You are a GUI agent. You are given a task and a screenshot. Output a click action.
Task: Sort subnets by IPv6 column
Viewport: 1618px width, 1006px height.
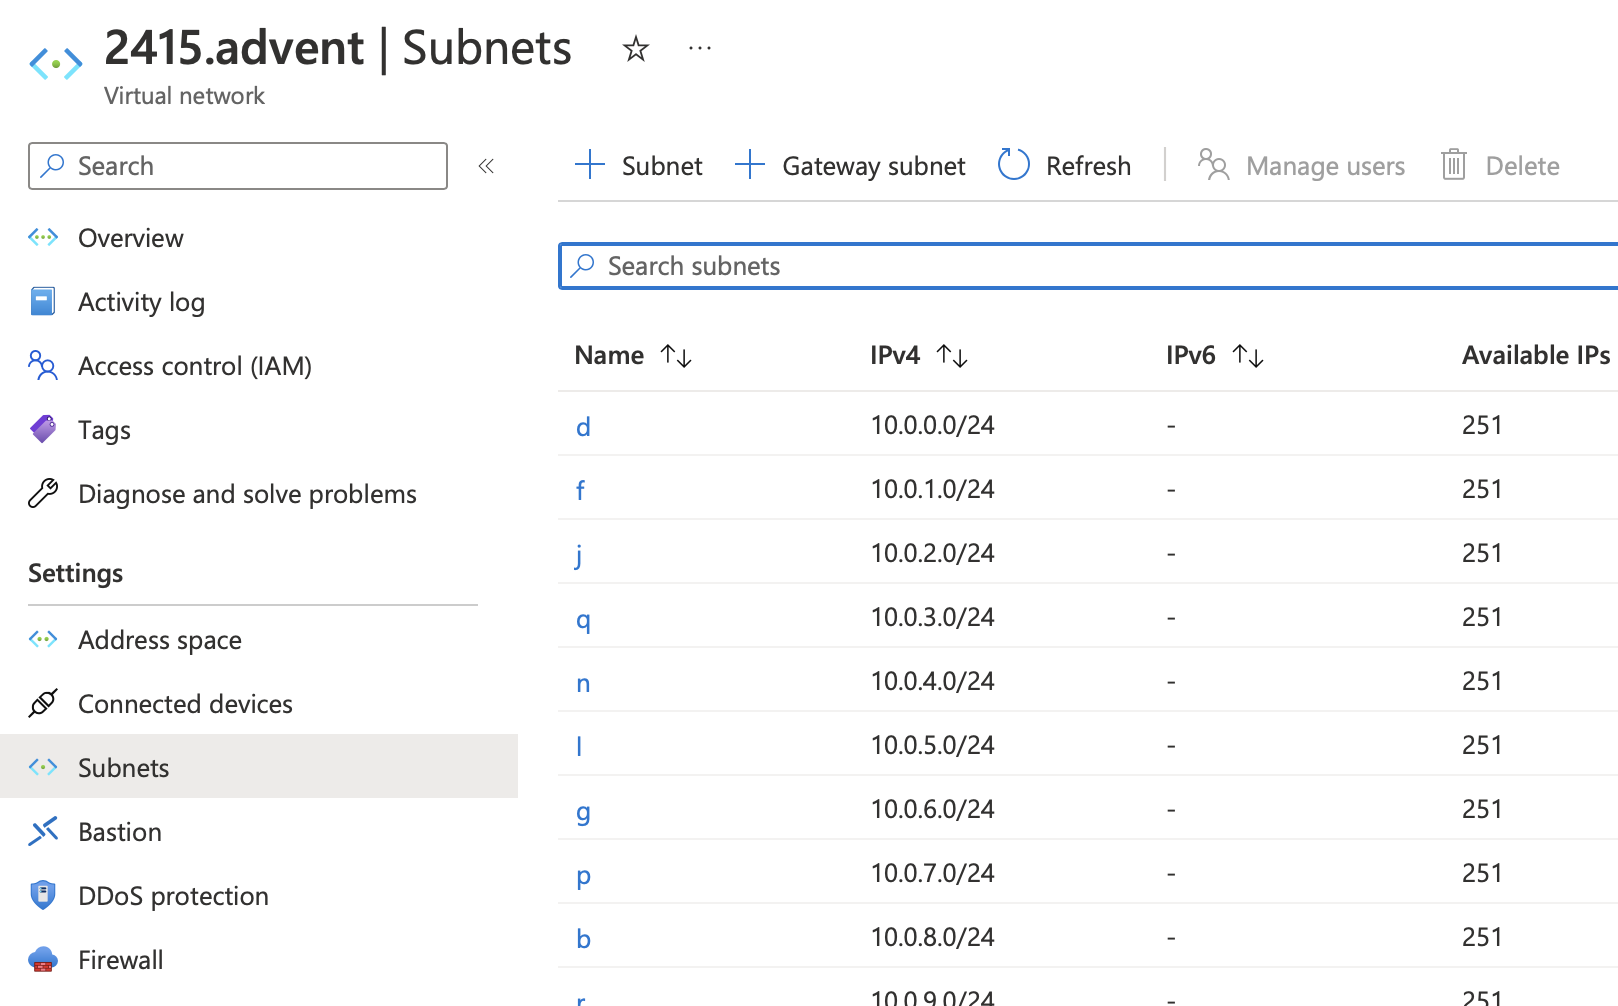[x=1248, y=356]
